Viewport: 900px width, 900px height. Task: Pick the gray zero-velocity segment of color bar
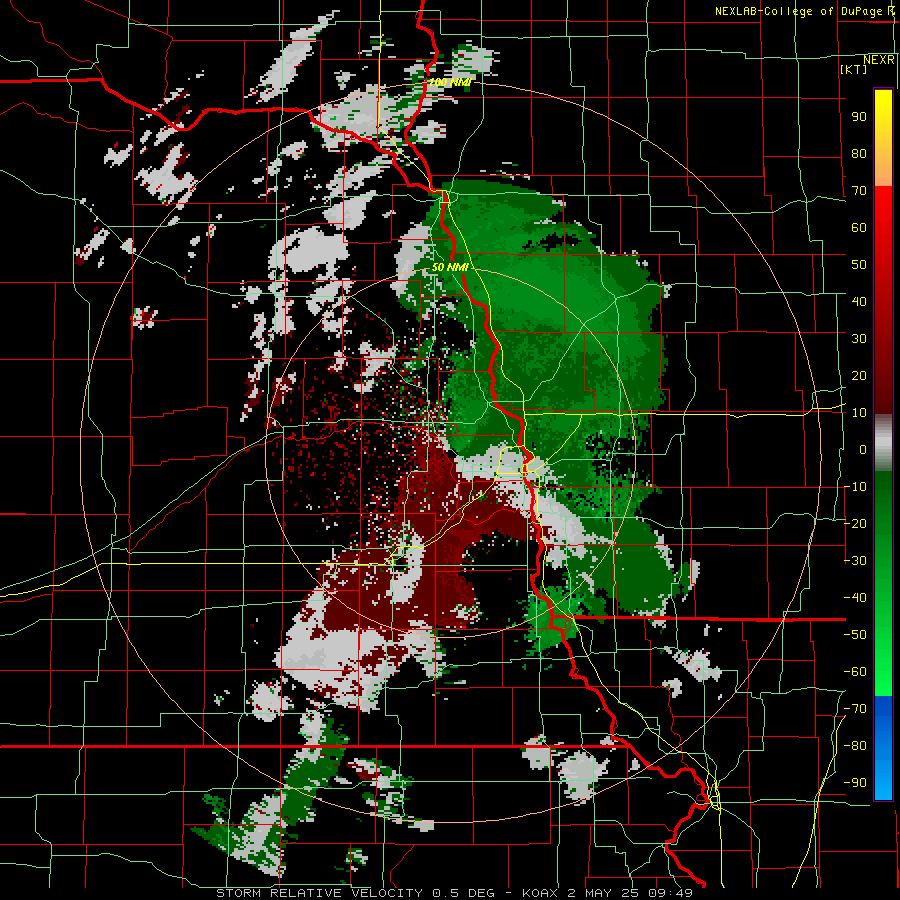pyautogui.click(x=883, y=443)
